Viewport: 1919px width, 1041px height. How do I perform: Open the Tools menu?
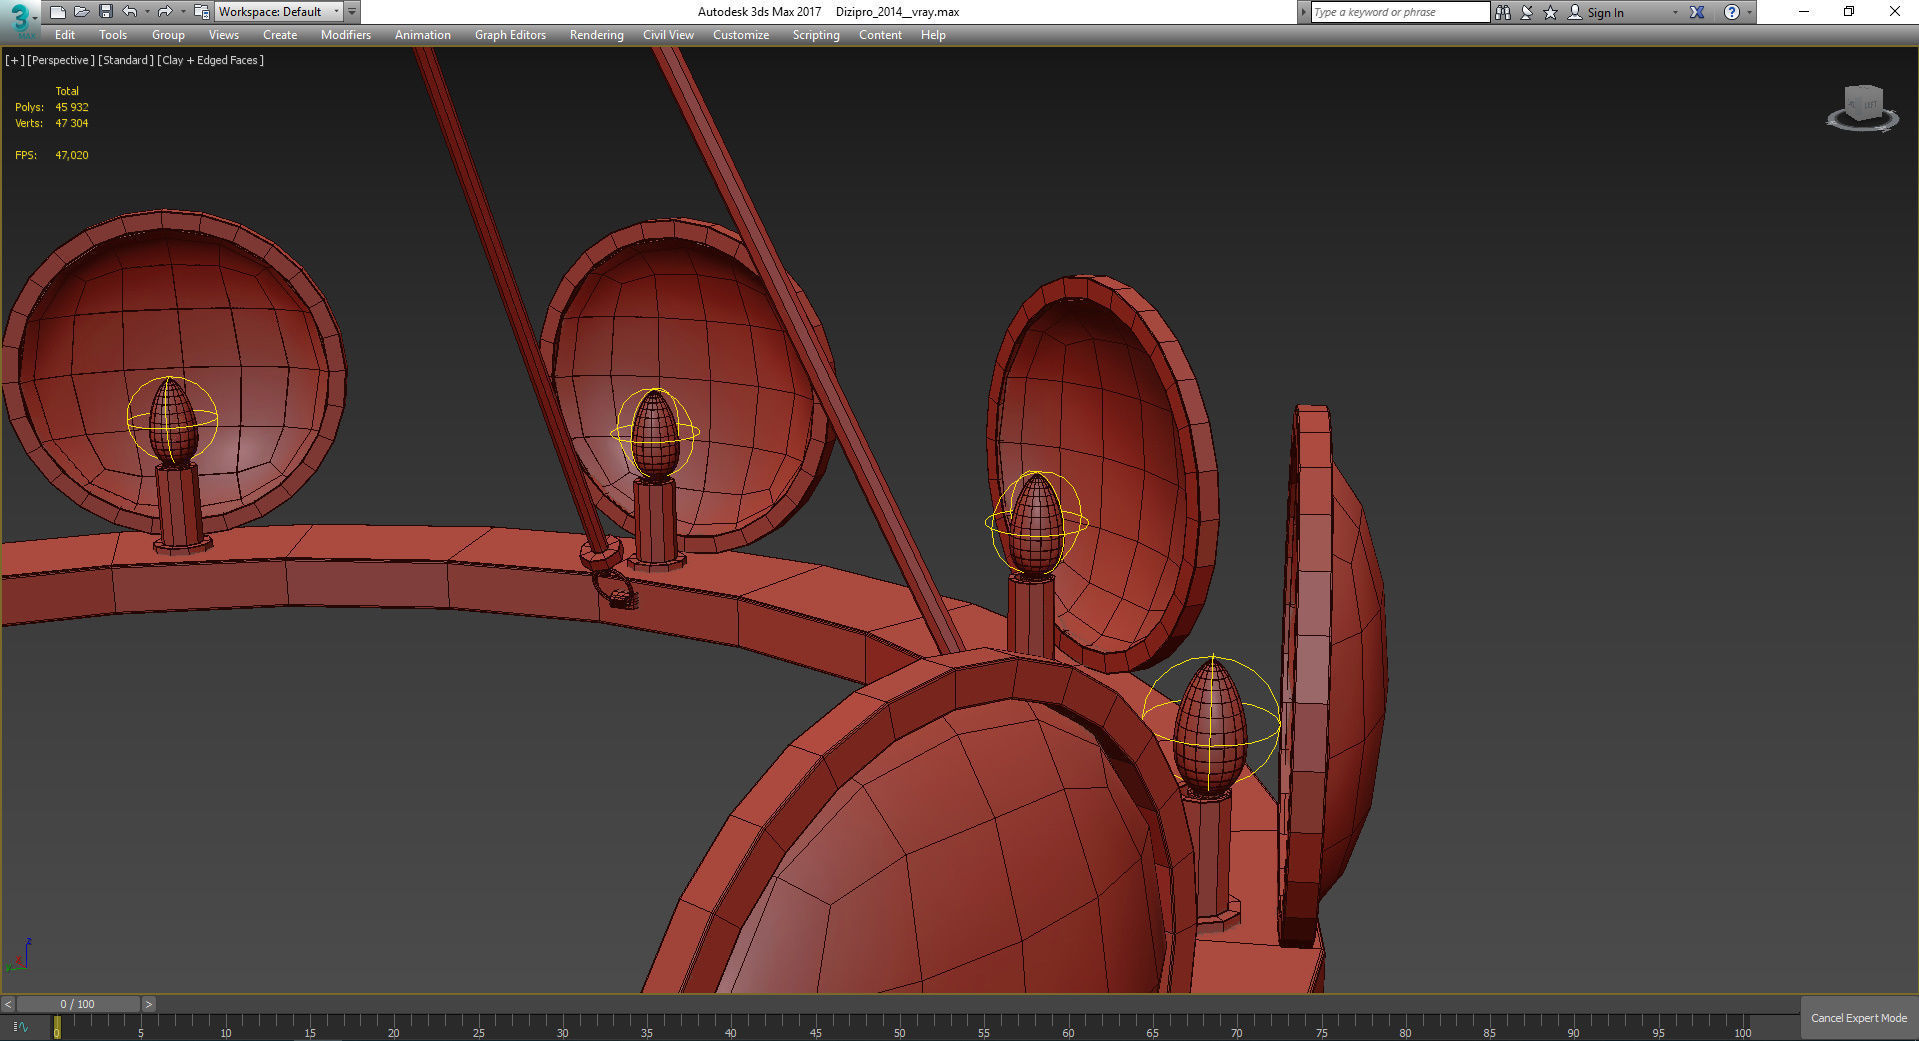[x=113, y=35]
